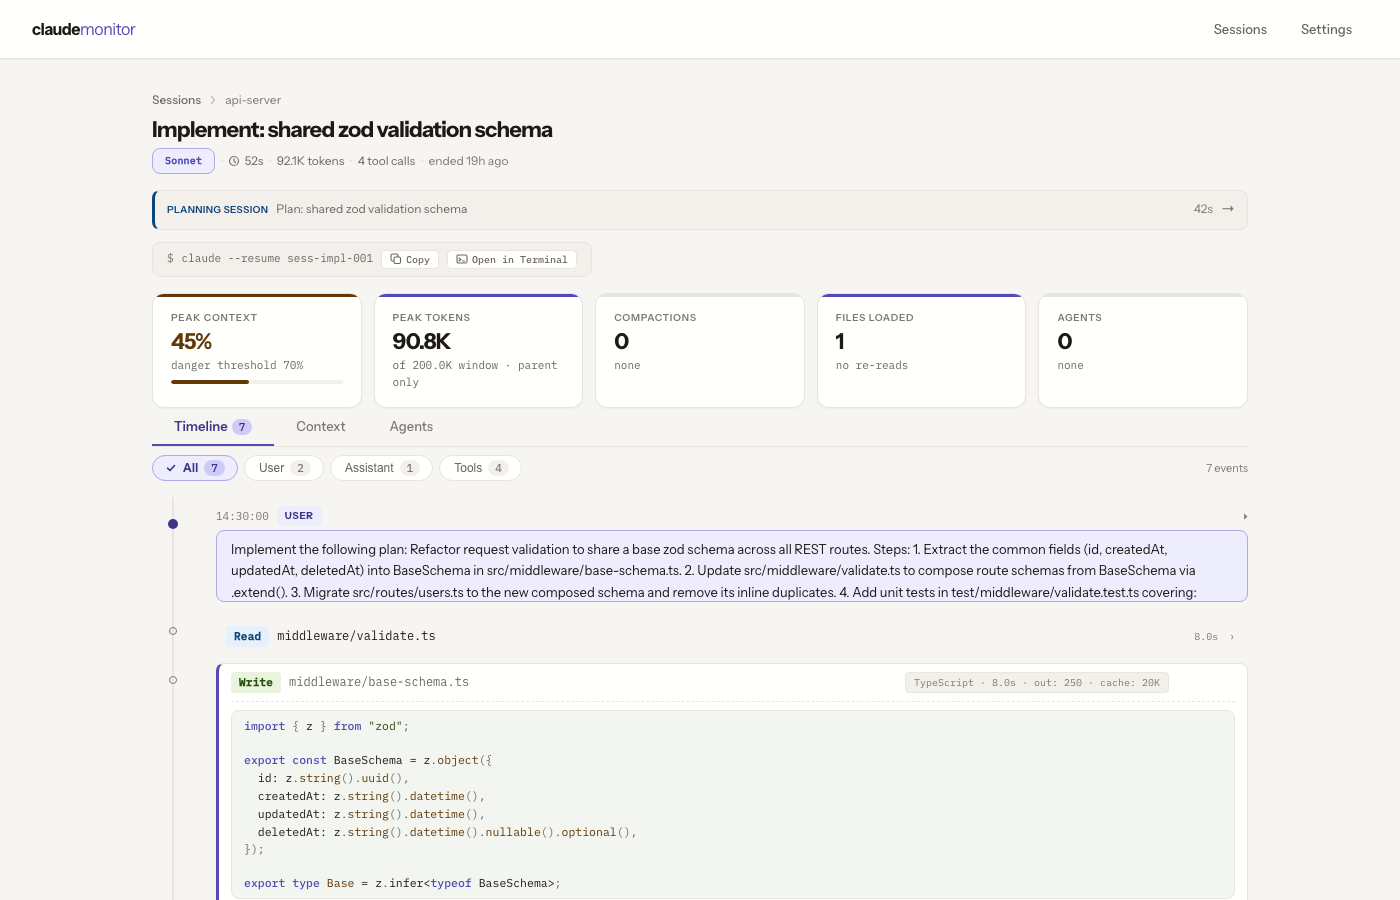Image resolution: width=1400 pixels, height=900 pixels.
Task: Copy the claude resume command
Action: coord(410,259)
